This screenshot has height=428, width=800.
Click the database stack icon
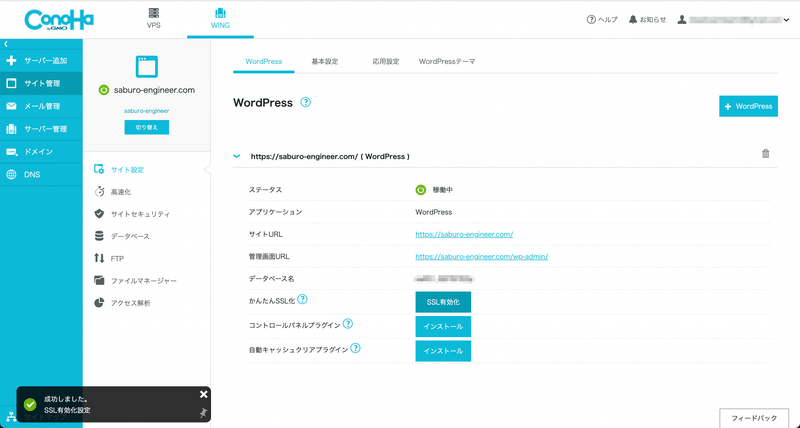click(x=99, y=236)
